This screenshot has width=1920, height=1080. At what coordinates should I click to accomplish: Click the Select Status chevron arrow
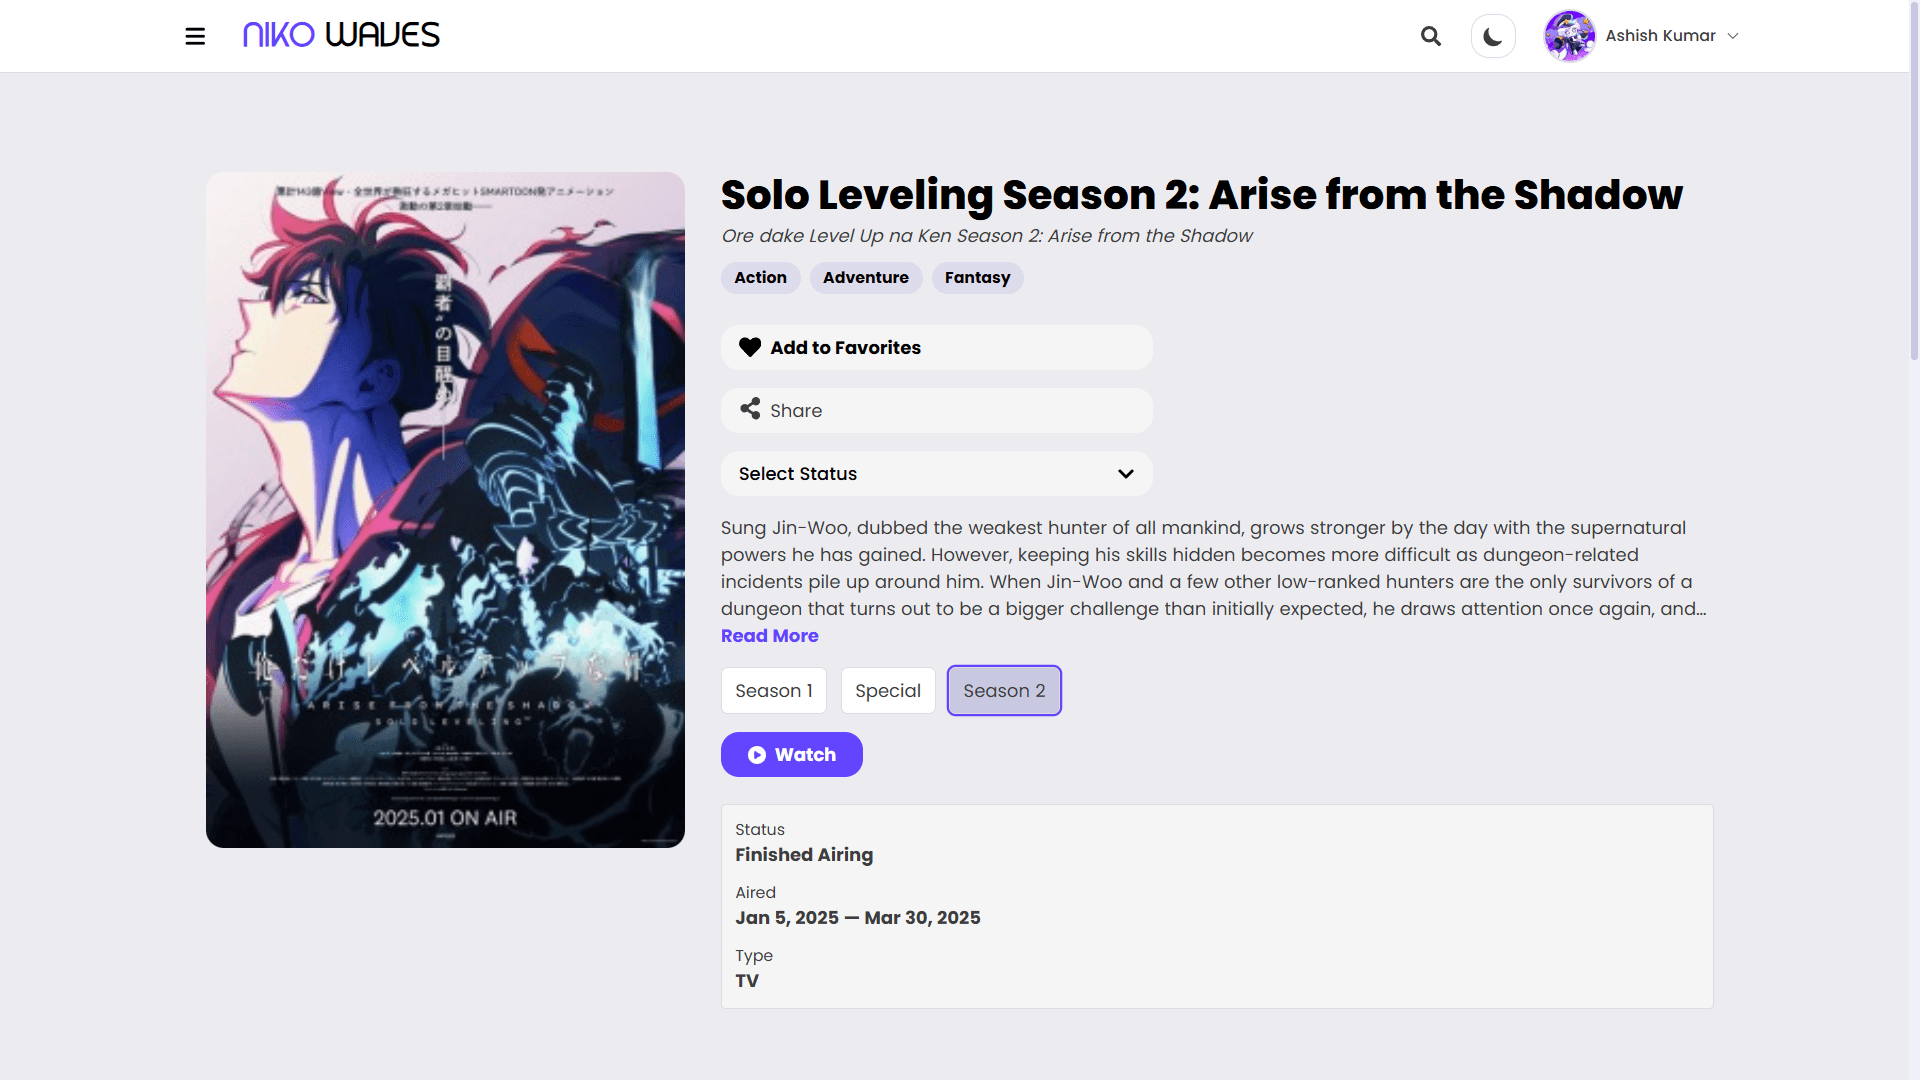tap(1126, 474)
